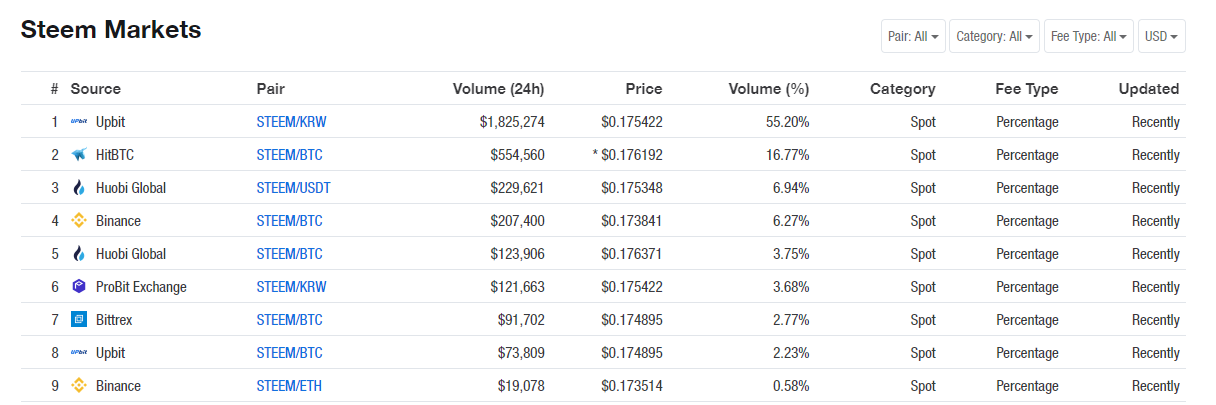Image resolution: width=1216 pixels, height=405 pixels.
Task: Select the 3.75% volume share cell
Action: tap(792, 254)
